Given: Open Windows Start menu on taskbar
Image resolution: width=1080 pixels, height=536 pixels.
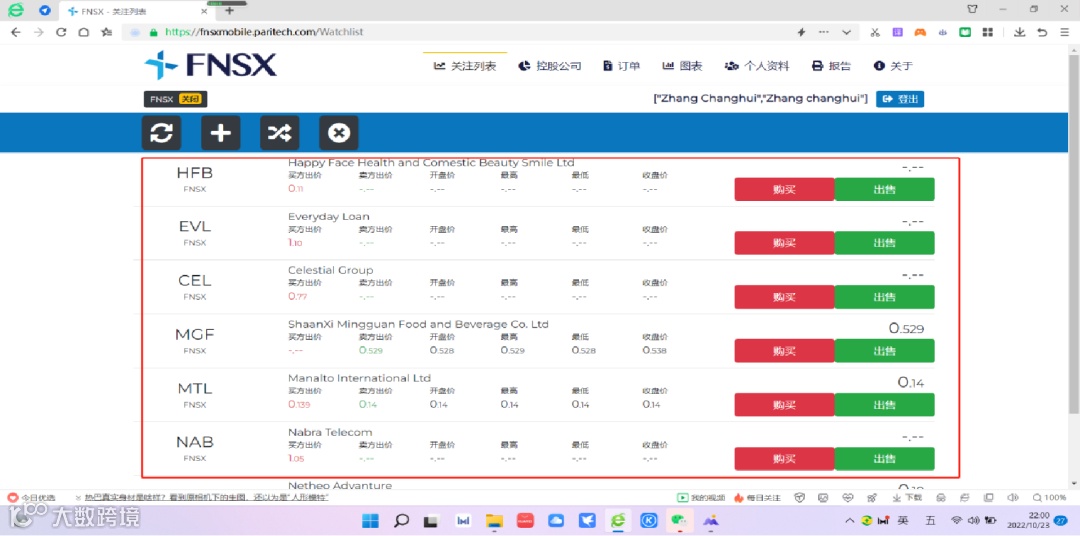Looking at the screenshot, I should (x=371, y=521).
